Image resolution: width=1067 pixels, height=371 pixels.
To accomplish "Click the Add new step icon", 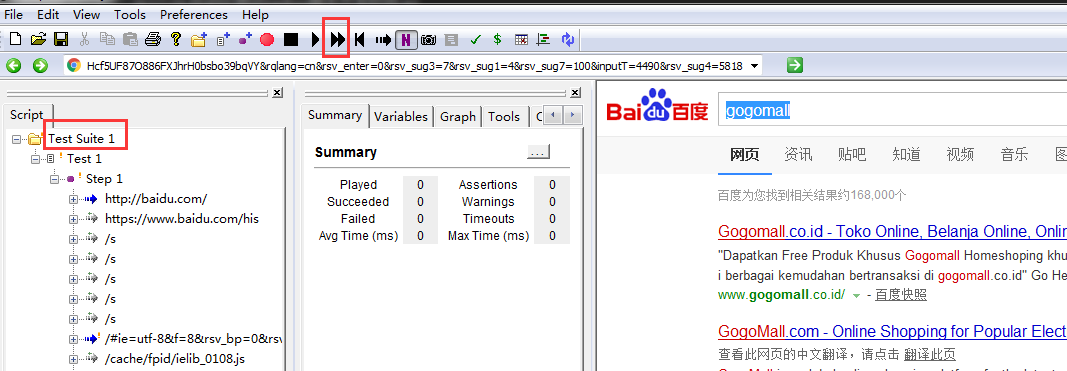I will (x=245, y=39).
